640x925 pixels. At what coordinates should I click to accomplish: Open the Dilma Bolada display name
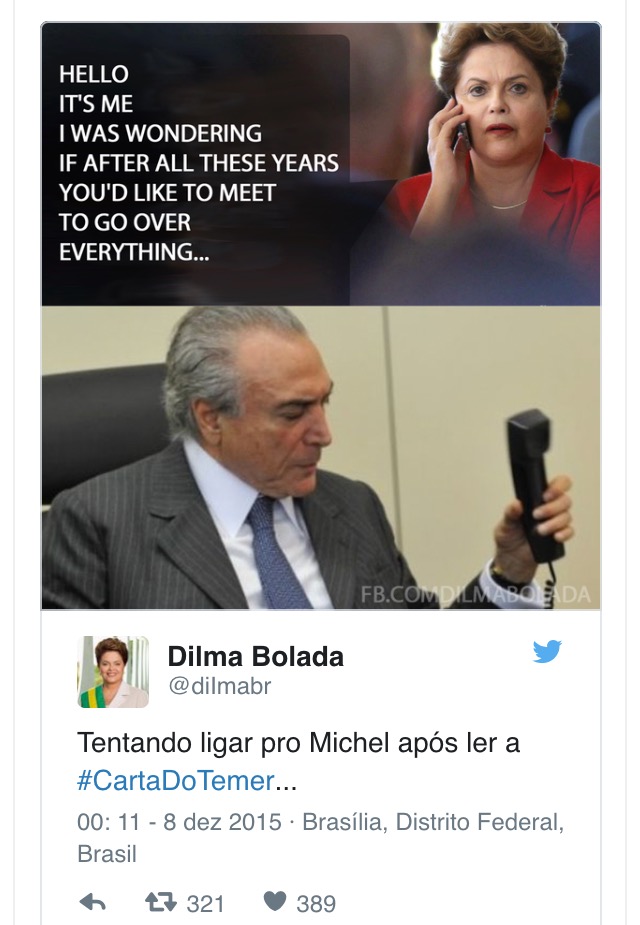pos(255,657)
